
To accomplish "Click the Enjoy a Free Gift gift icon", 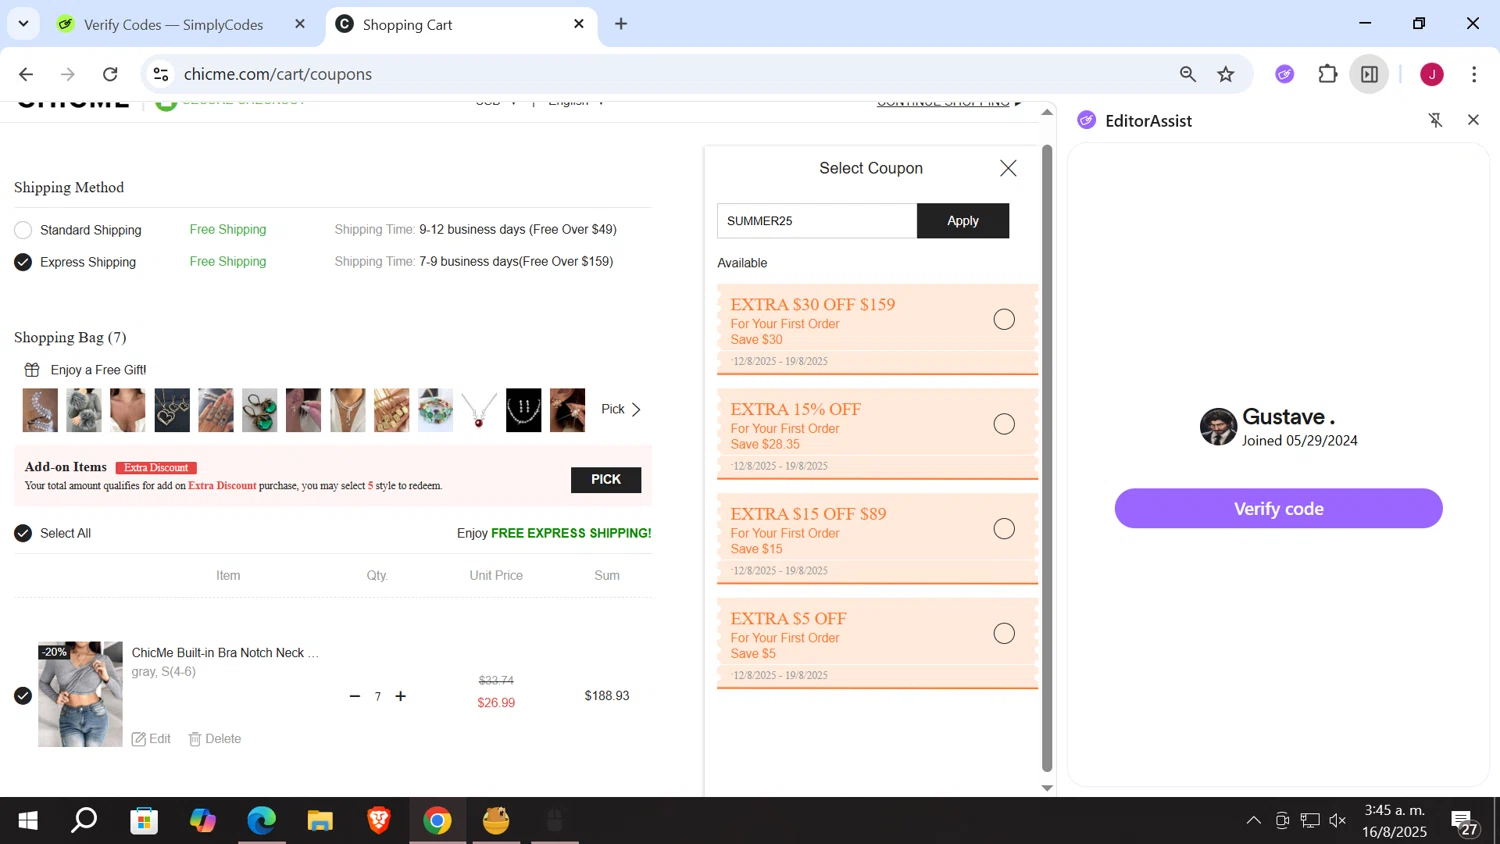I will (32, 370).
